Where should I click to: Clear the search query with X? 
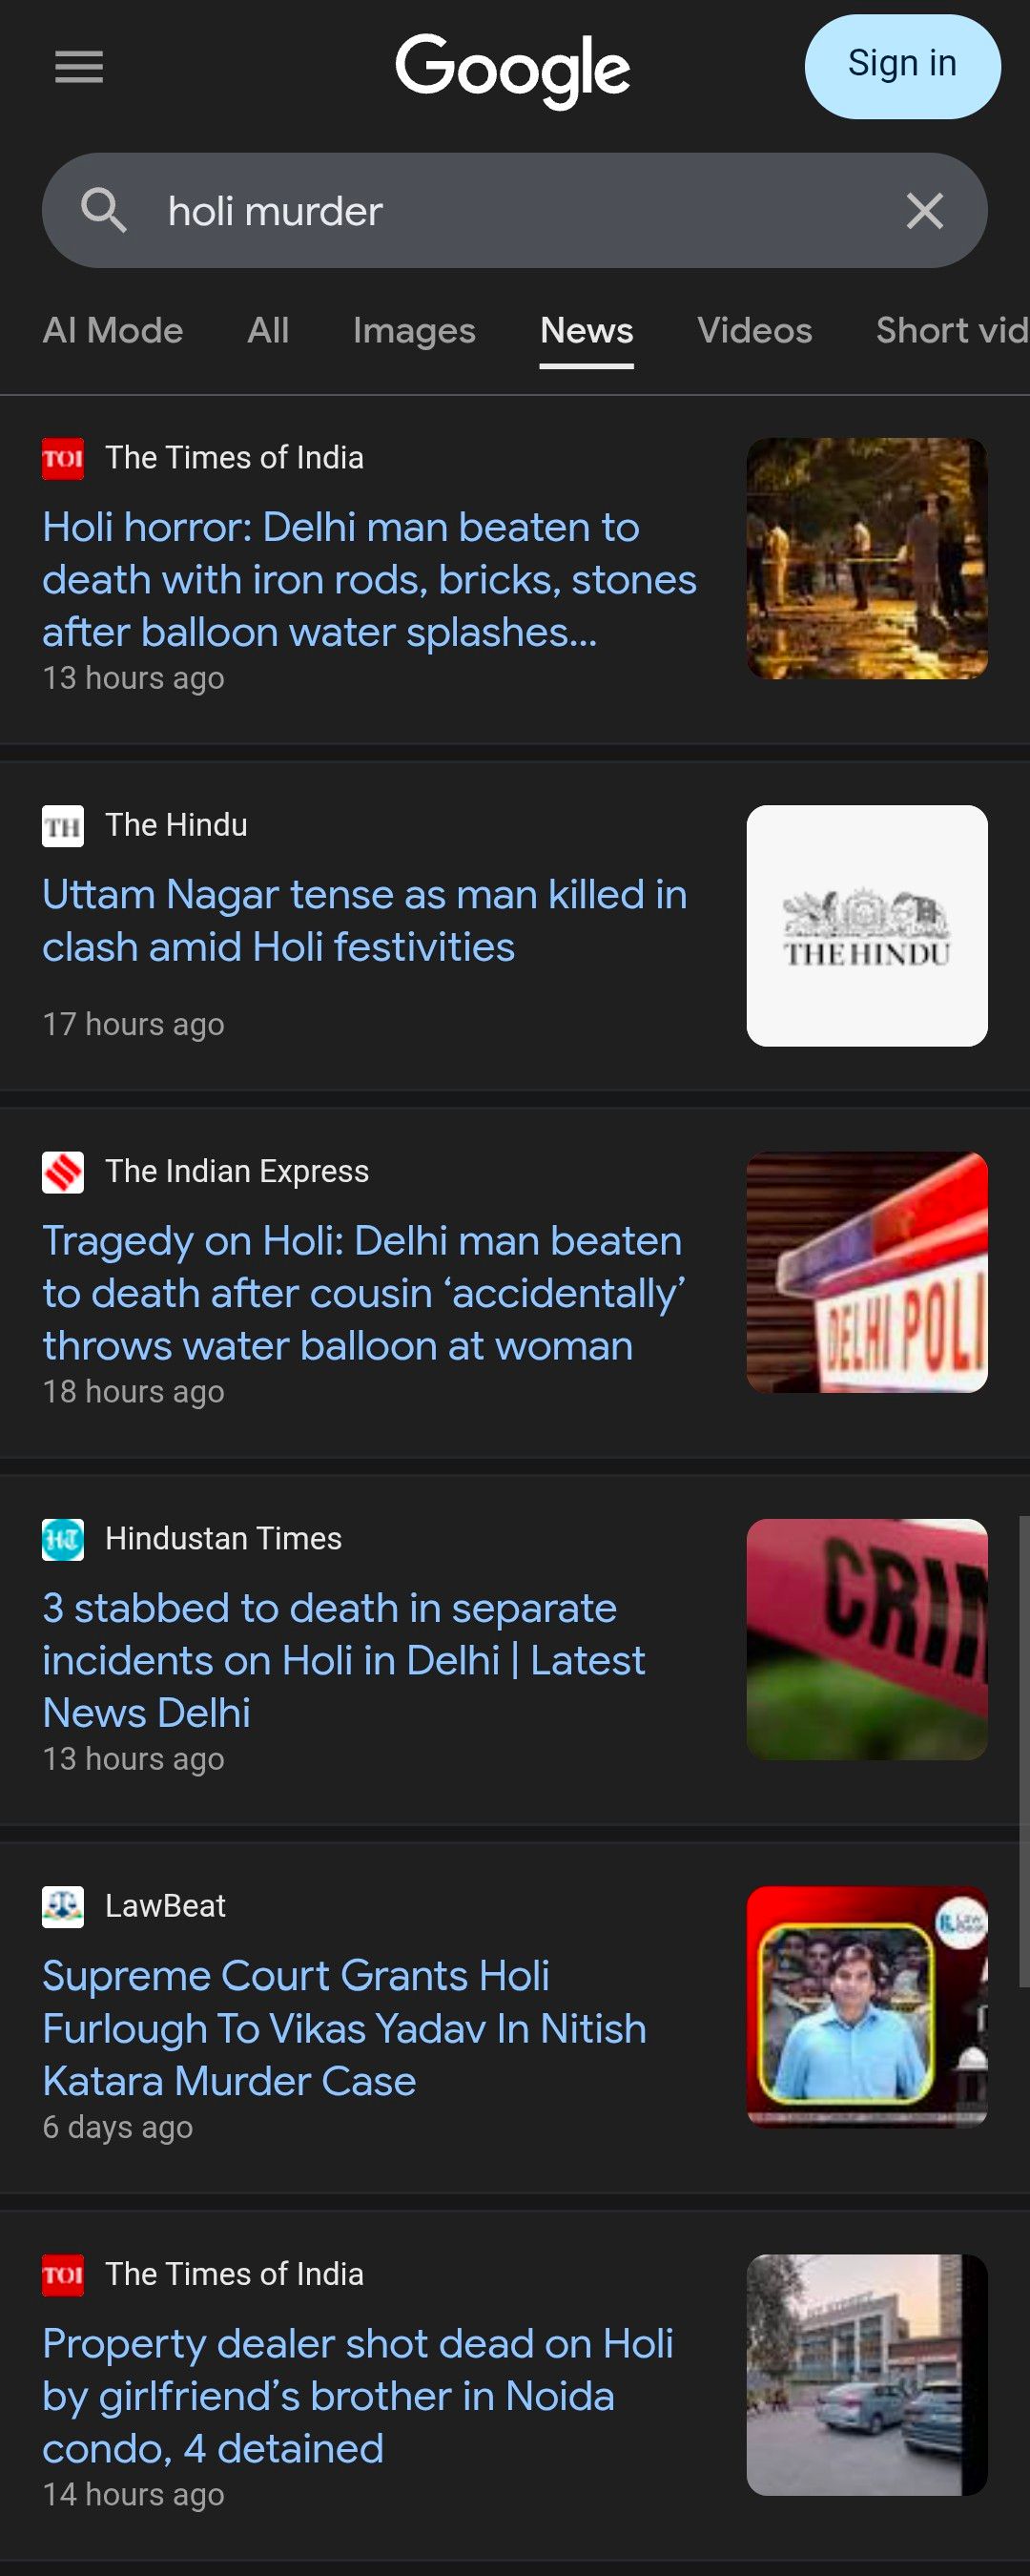pos(924,211)
